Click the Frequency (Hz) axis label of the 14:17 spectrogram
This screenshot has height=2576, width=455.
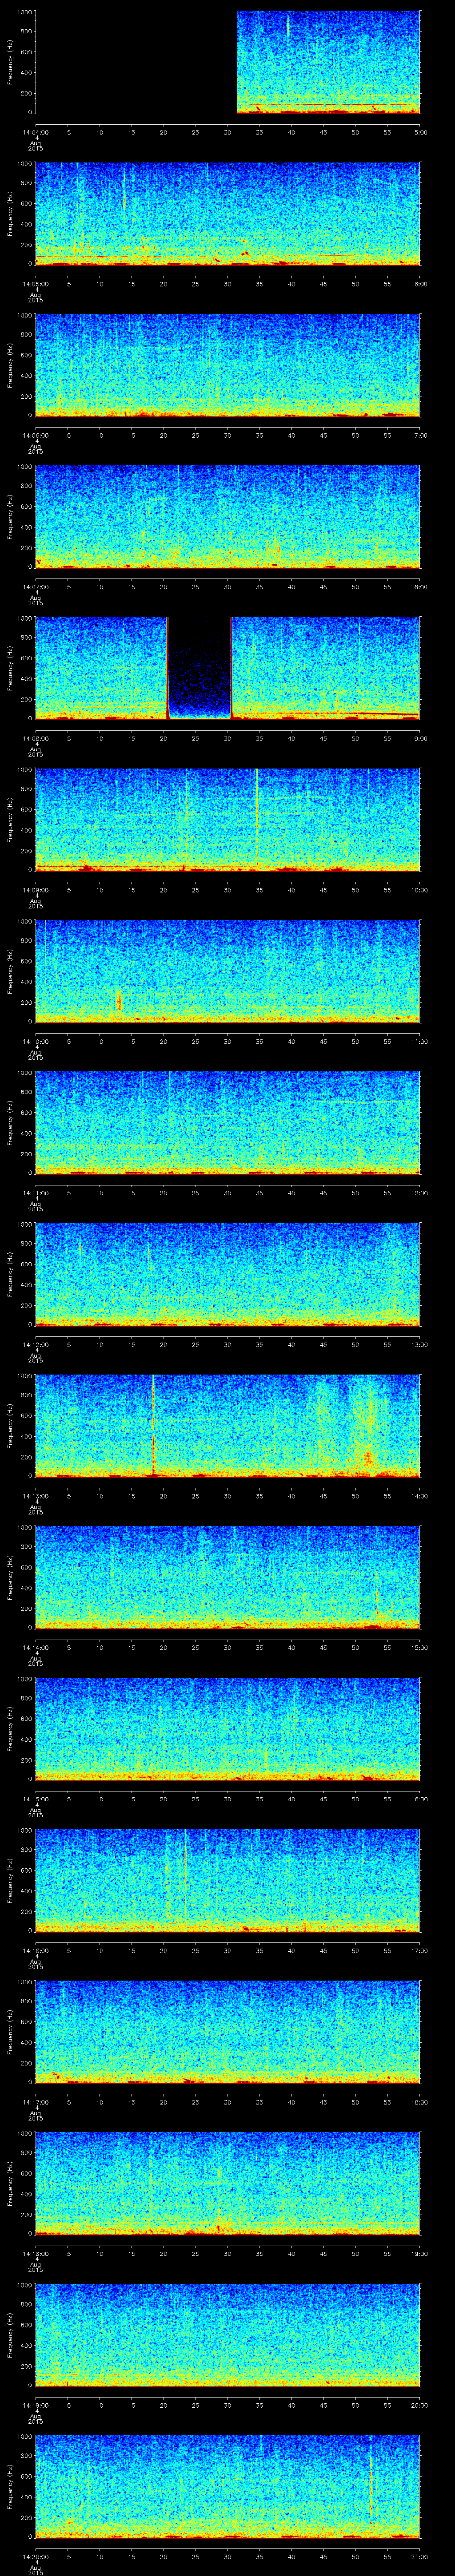click(x=10, y=2032)
